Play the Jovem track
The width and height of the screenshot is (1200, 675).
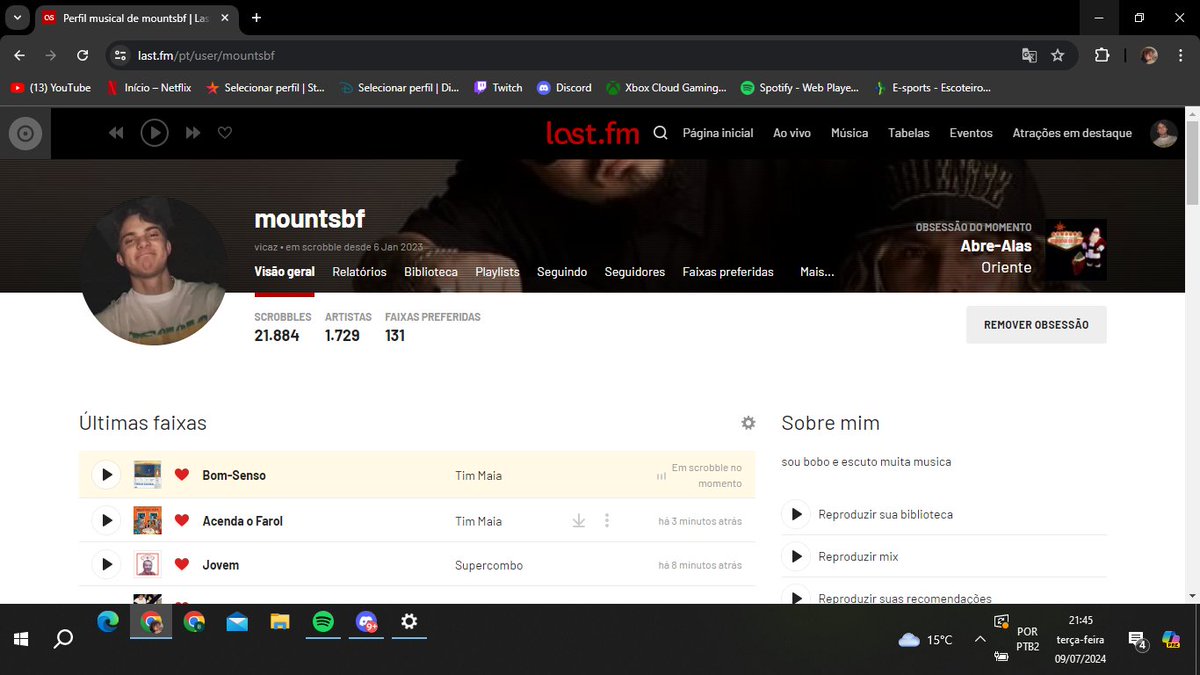(x=106, y=565)
